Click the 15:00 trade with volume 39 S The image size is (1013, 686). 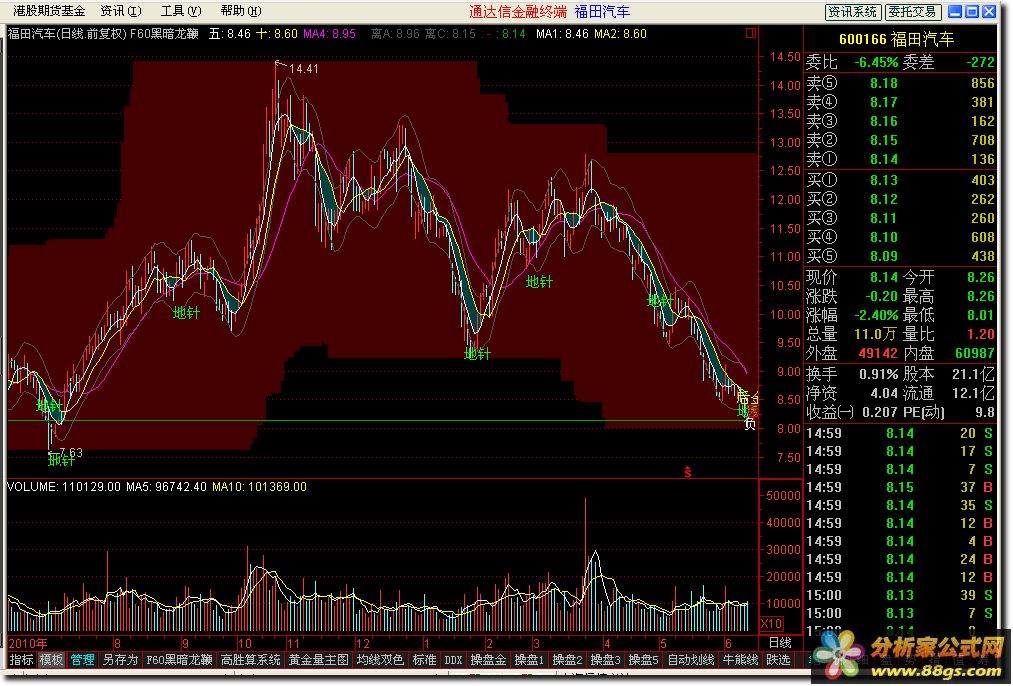(899, 595)
